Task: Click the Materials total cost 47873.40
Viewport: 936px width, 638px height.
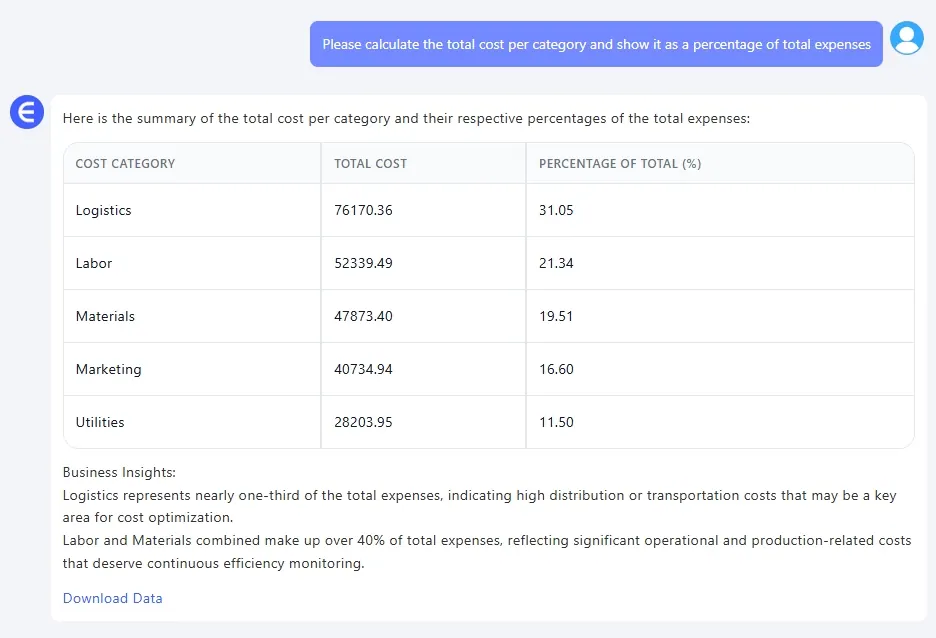Action: (x=363, y=316)
